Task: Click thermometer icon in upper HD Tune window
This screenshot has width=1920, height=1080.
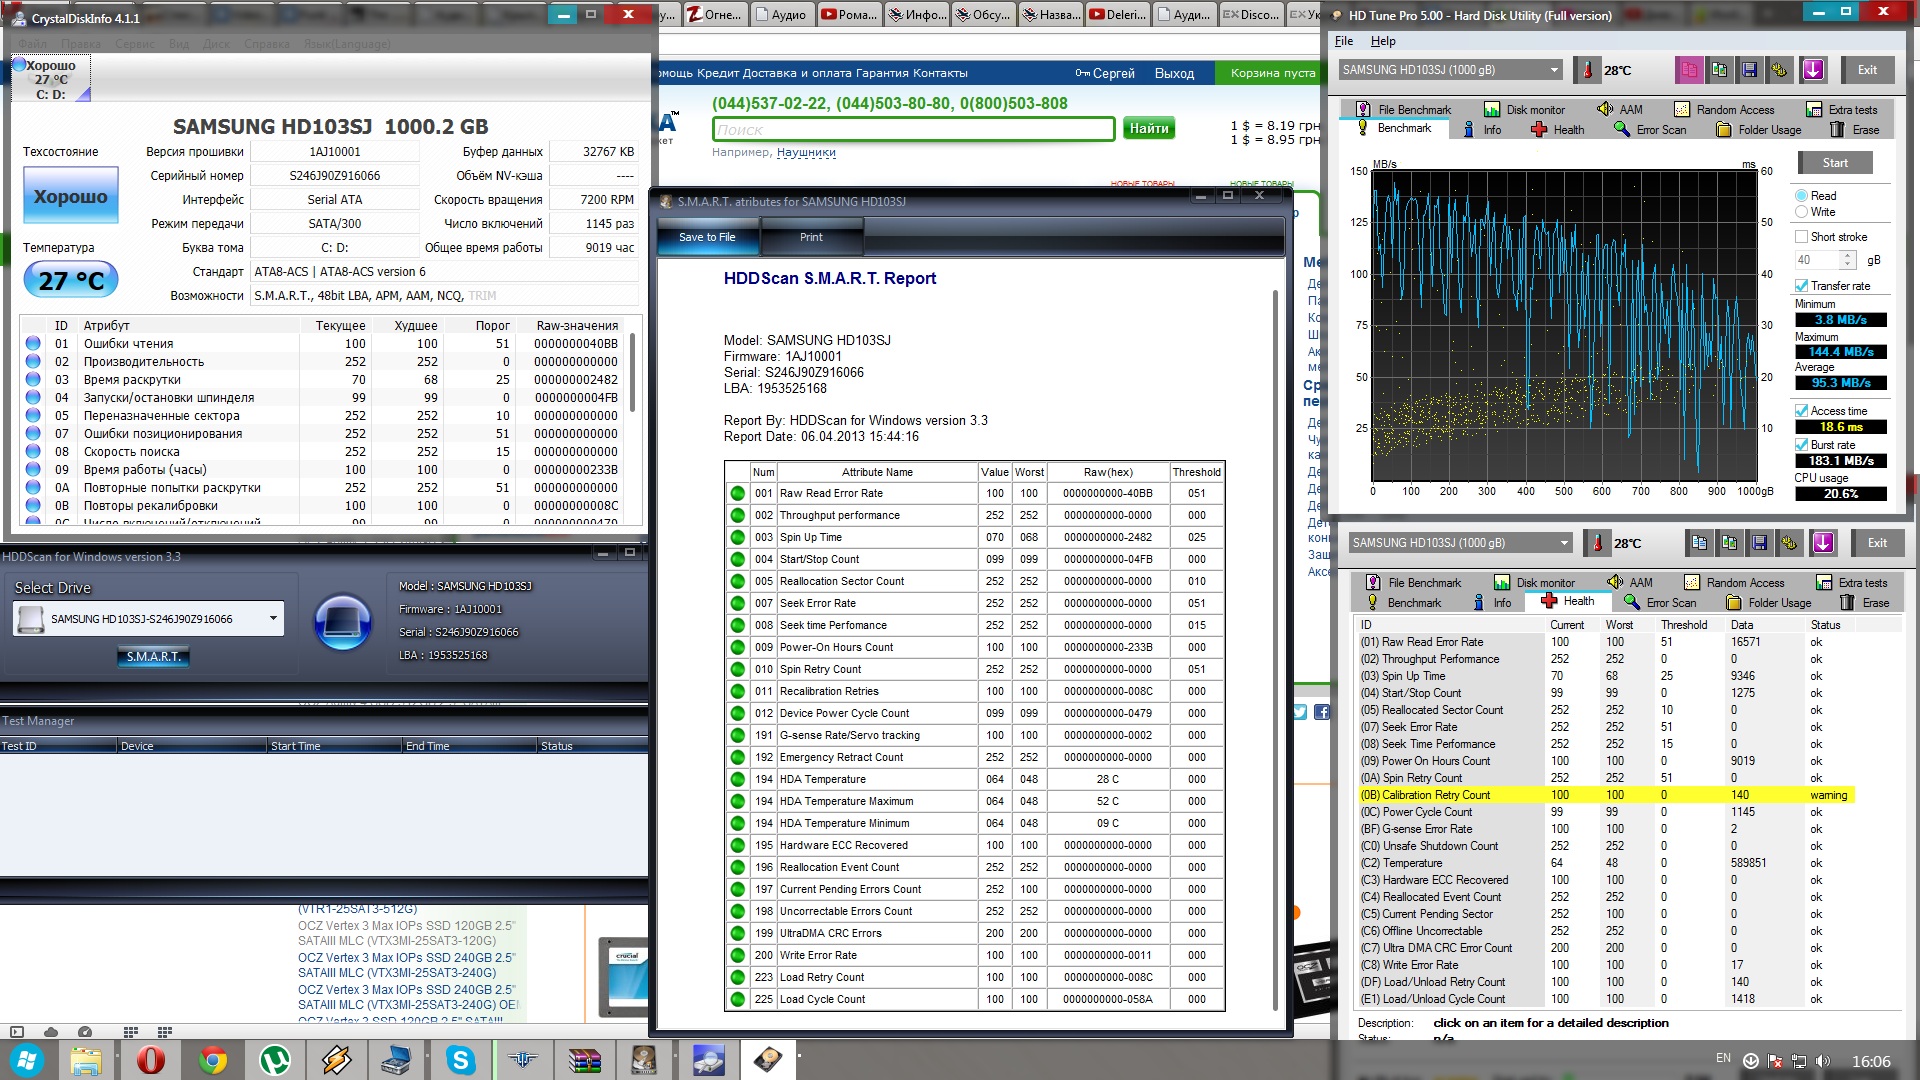Action: point(1587,70)
